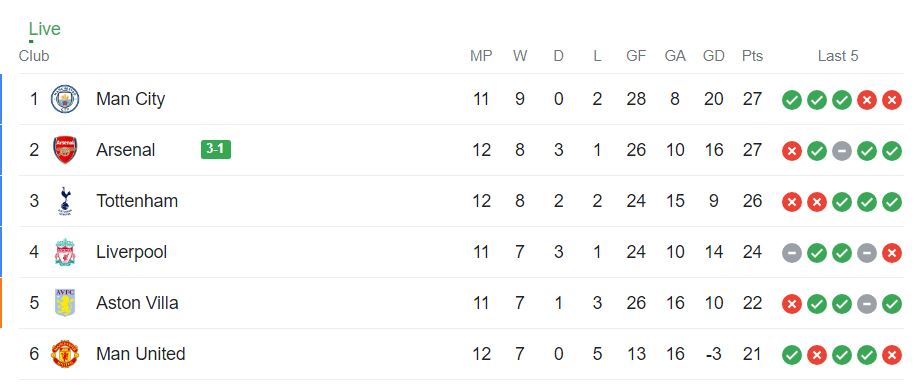Open the Tottenham team name link
The height and width of the screenshot is (385, 918).
coord(137,201)
